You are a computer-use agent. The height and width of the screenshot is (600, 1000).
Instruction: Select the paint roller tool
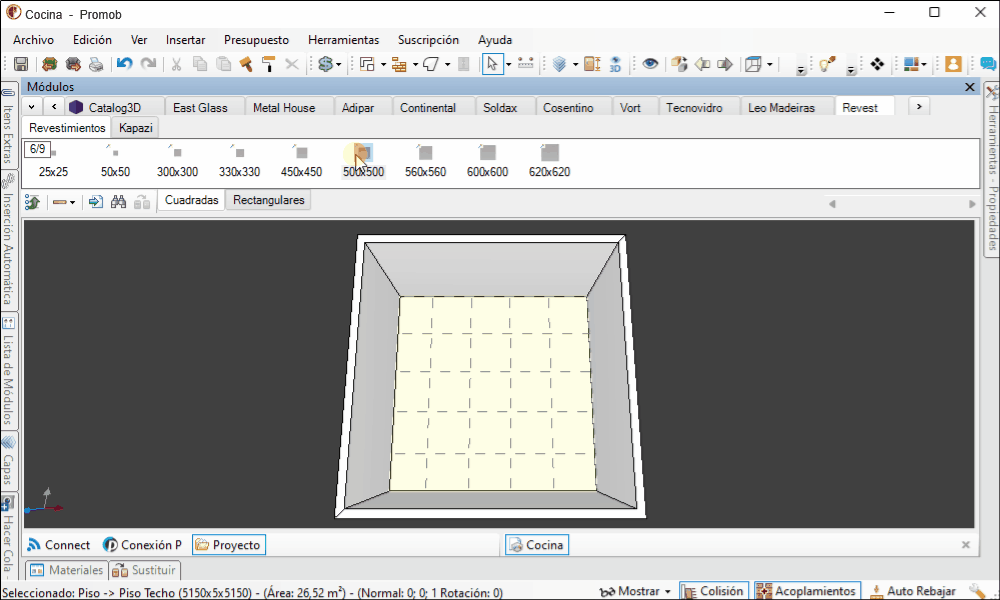pos(268,64)
